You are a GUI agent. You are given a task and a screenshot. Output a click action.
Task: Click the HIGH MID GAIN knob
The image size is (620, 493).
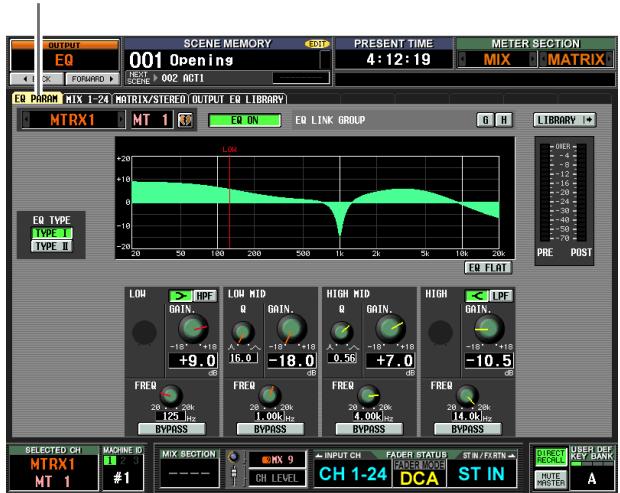(391, 329)
